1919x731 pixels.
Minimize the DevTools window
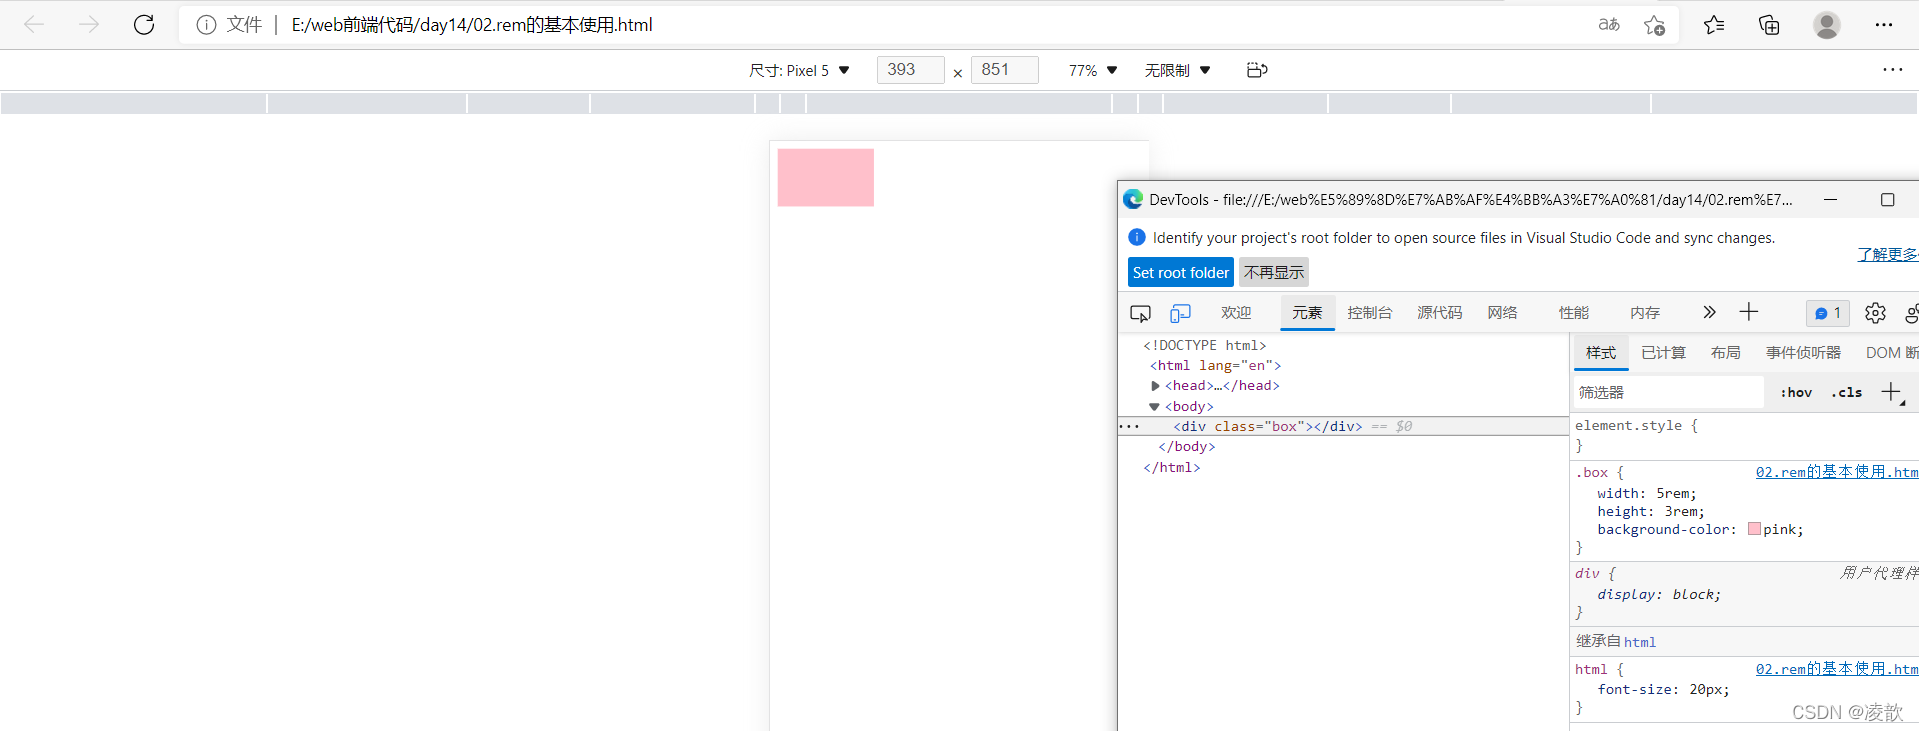click(1830, 199)
